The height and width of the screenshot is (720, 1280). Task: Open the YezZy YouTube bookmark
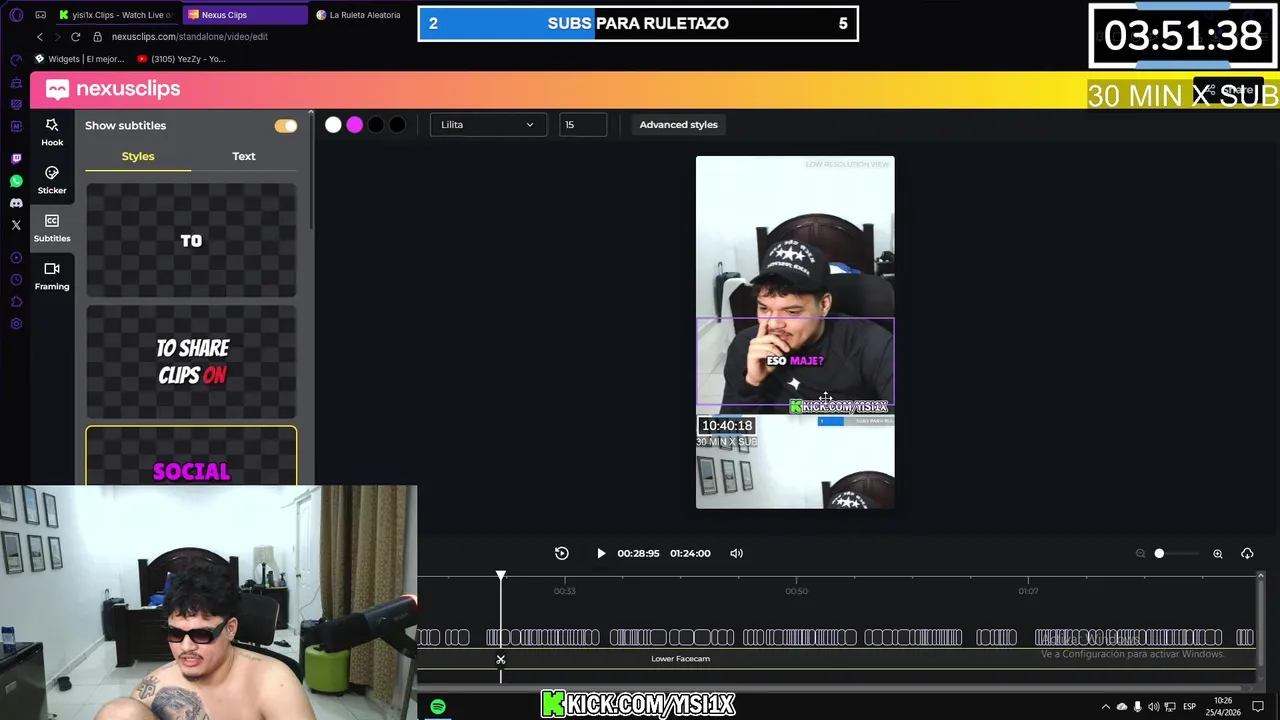(182, 59)
